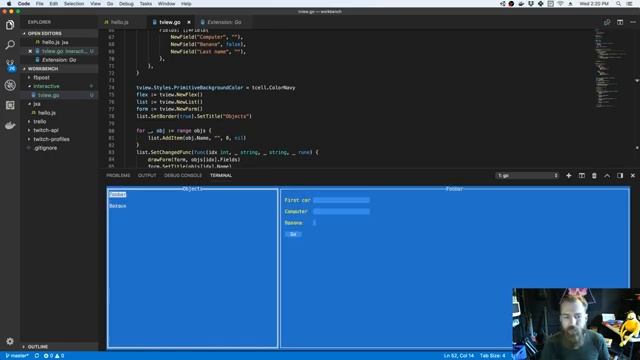Image resolution: width=640 pixels, height=360 pixels.
Task: Open the Search view in activity bar
Action: click(x=10, y=44)
